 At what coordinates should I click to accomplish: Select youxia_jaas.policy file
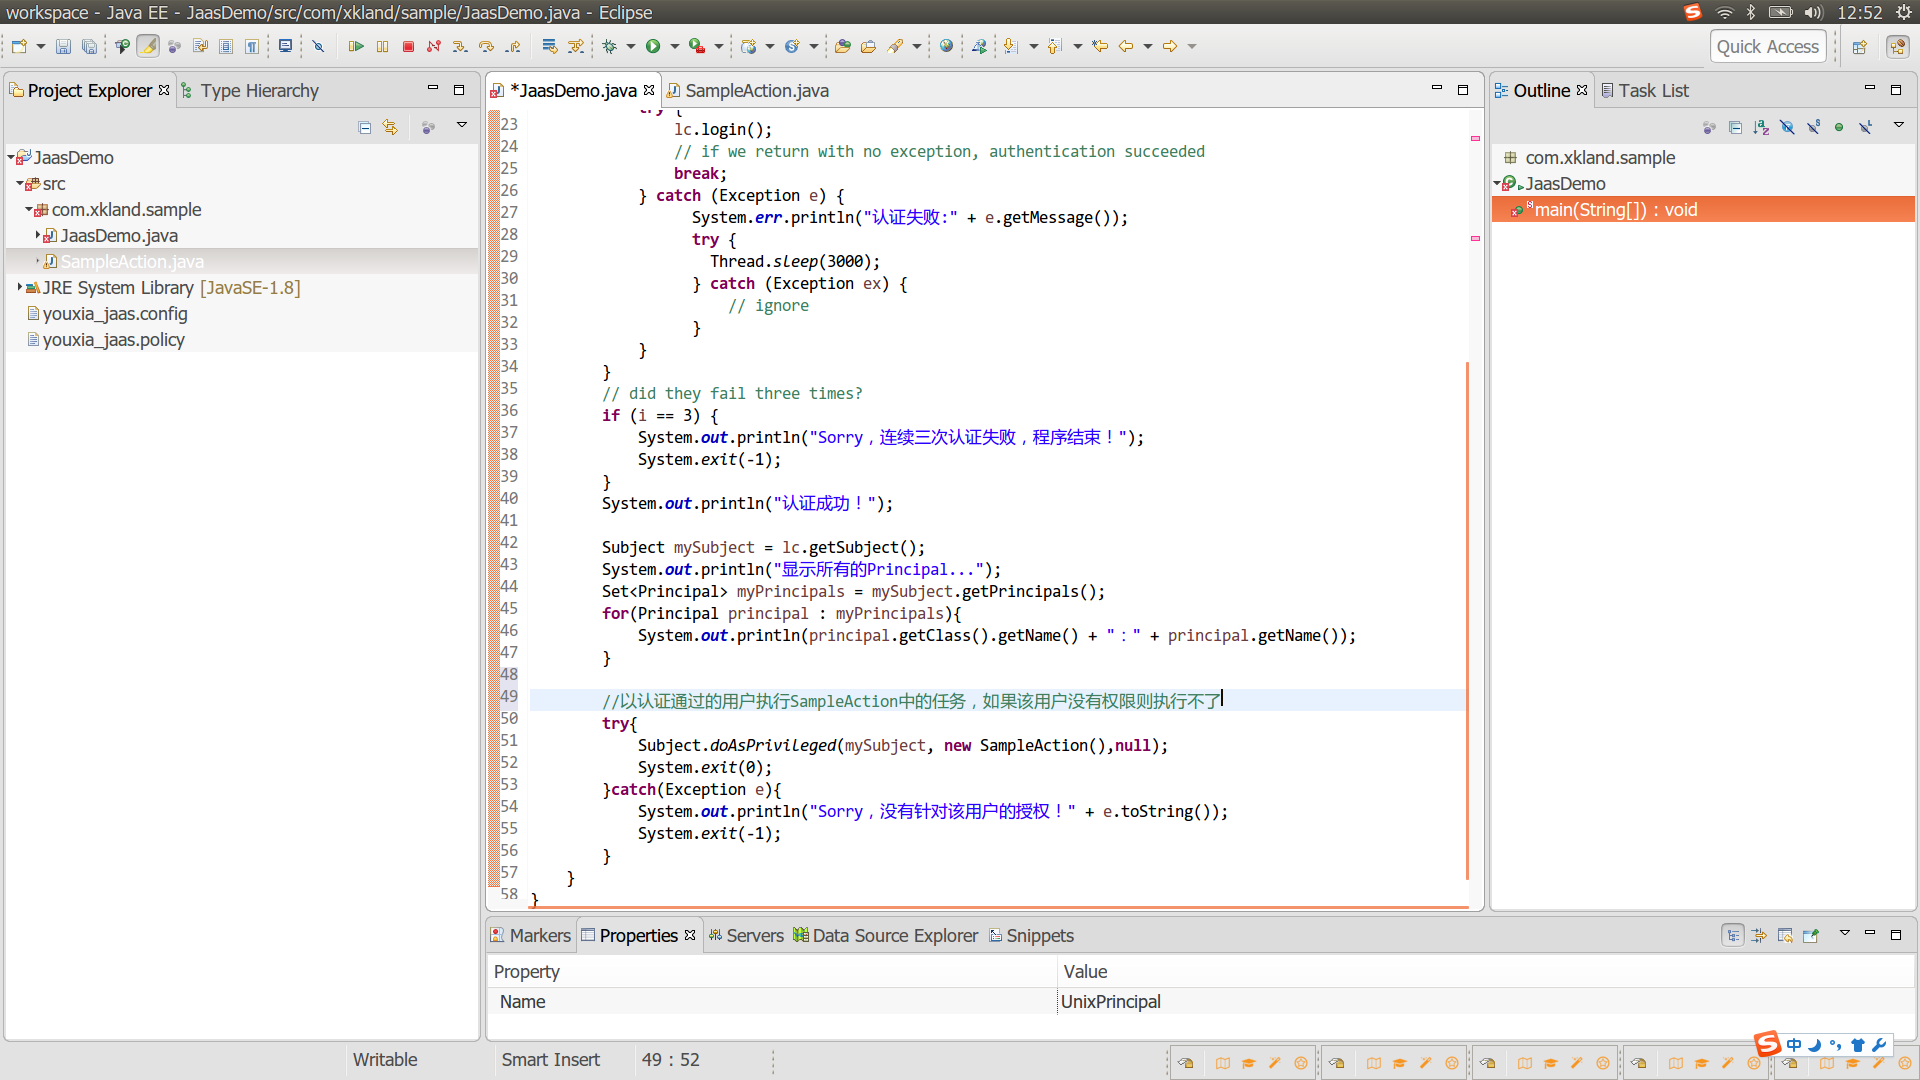[113, 340]
